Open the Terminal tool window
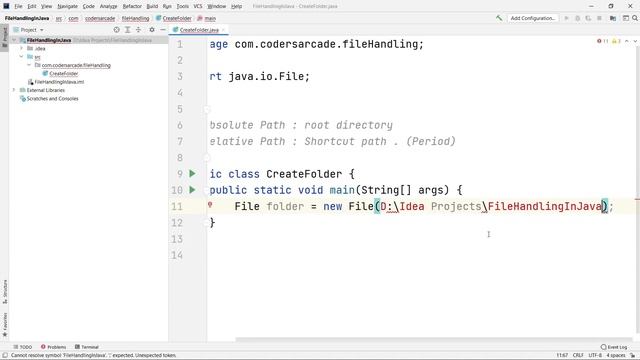The height and width of the screenshot is (360, 640). [x=87, y=347]
